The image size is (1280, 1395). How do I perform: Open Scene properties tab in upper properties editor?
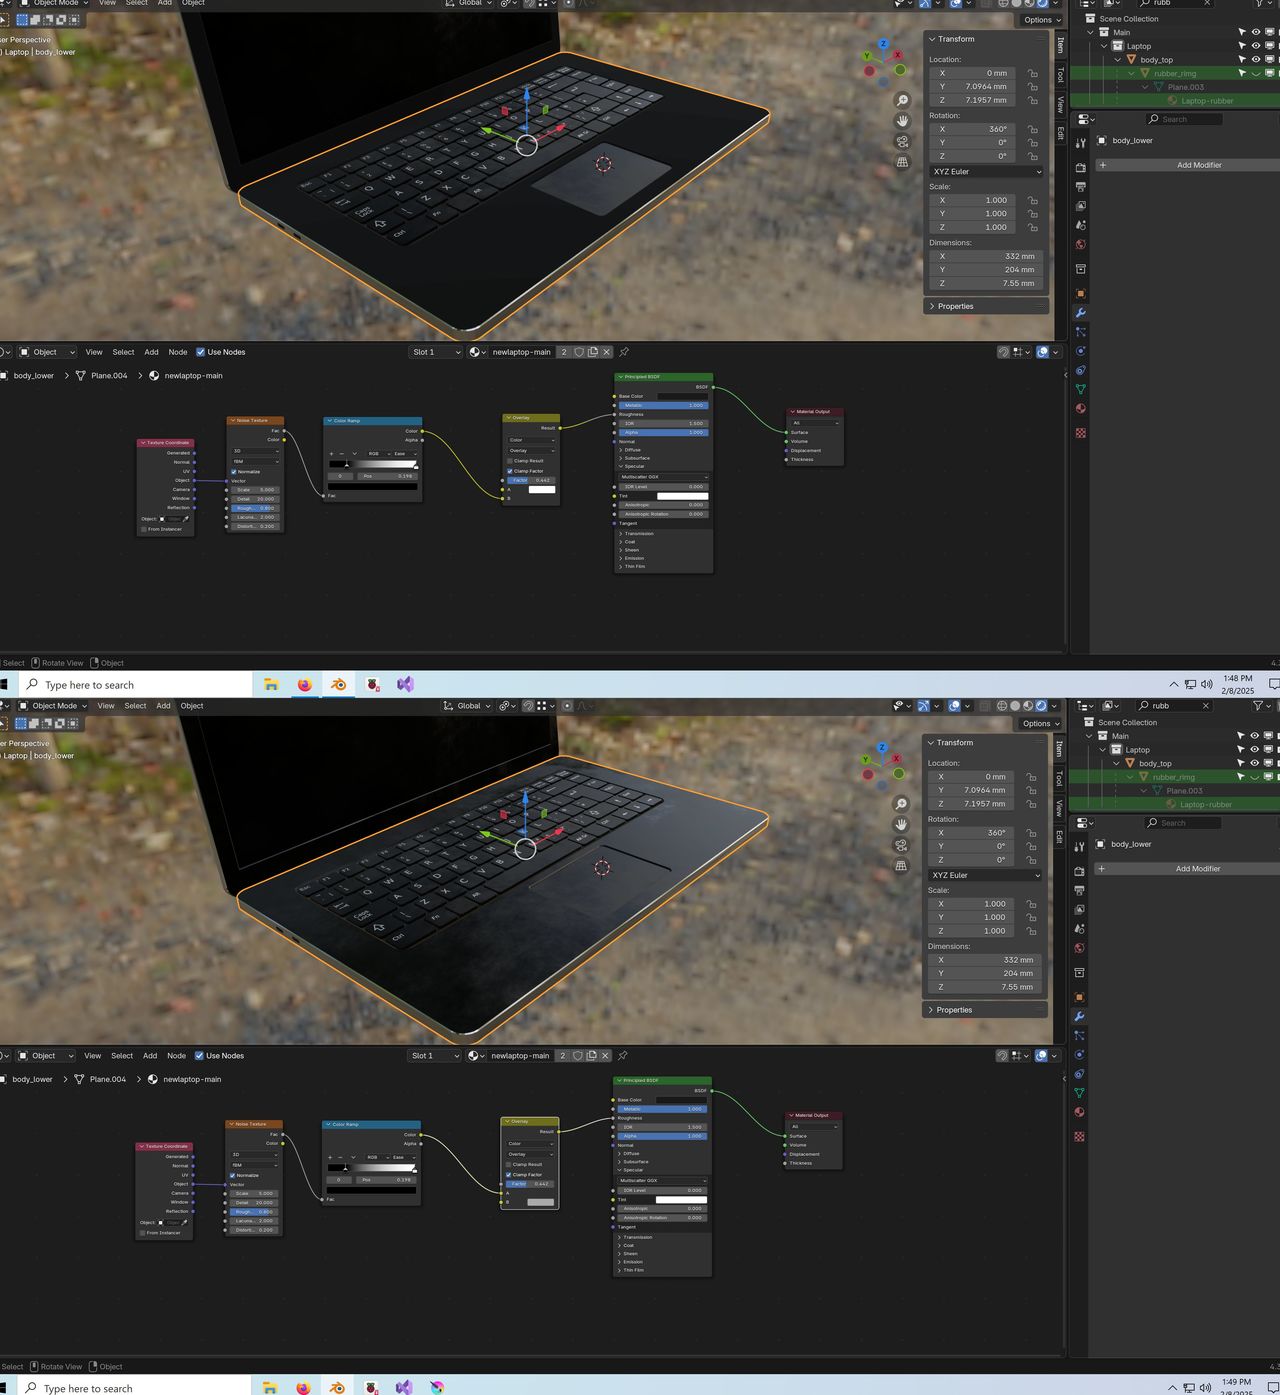point(1080,225)
